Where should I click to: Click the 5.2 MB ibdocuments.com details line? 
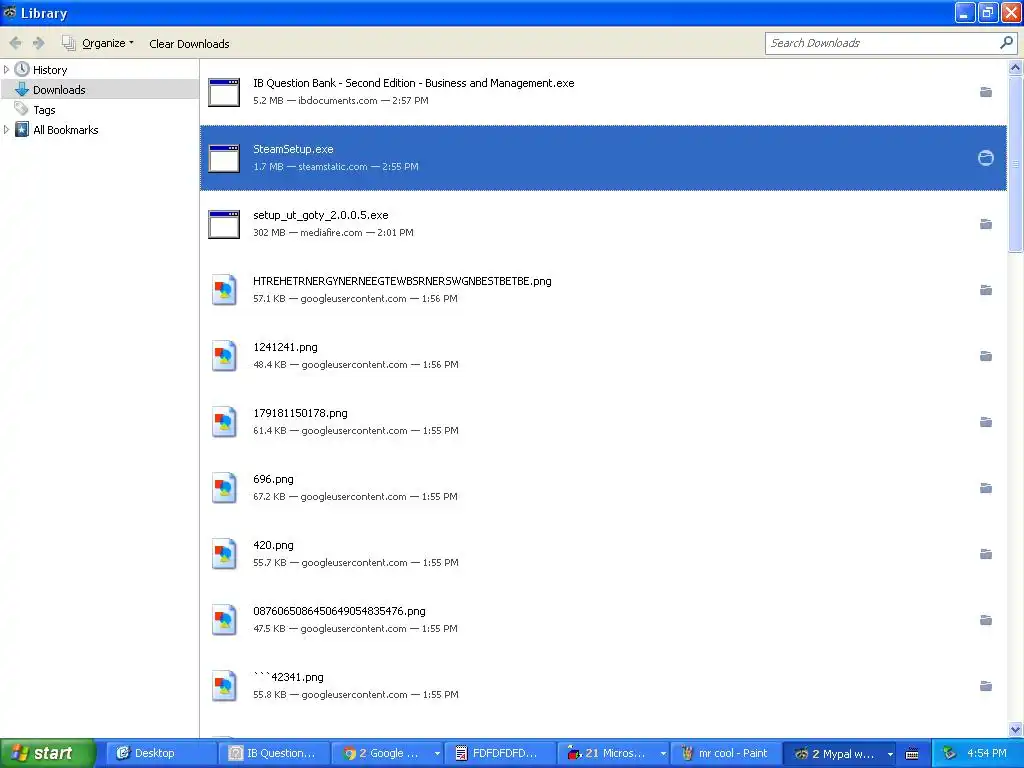click(x=341, y=101)
